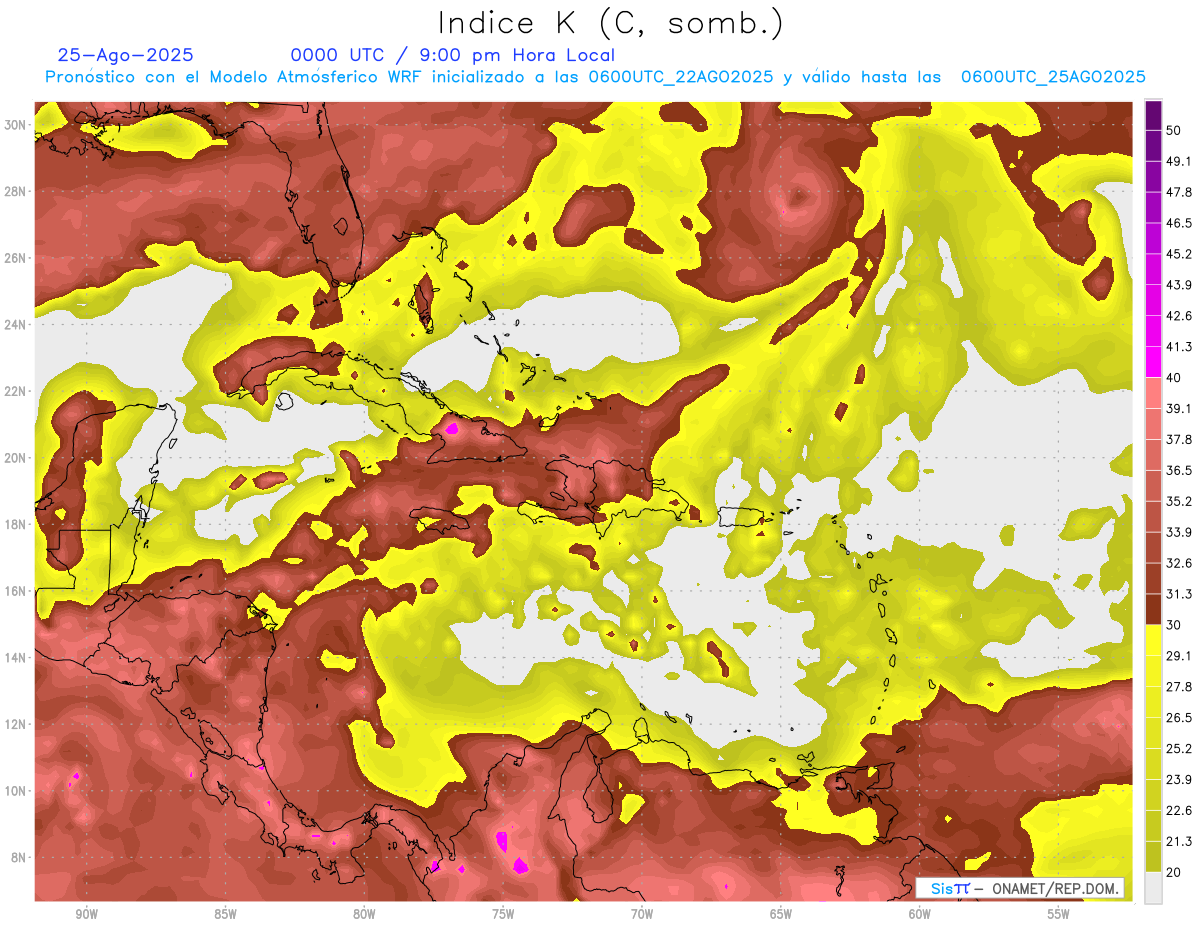The width and height of the screenshot is (1200, 927).
Task: Click the colorbar value 49.1
Action: tap(1179, 160)
